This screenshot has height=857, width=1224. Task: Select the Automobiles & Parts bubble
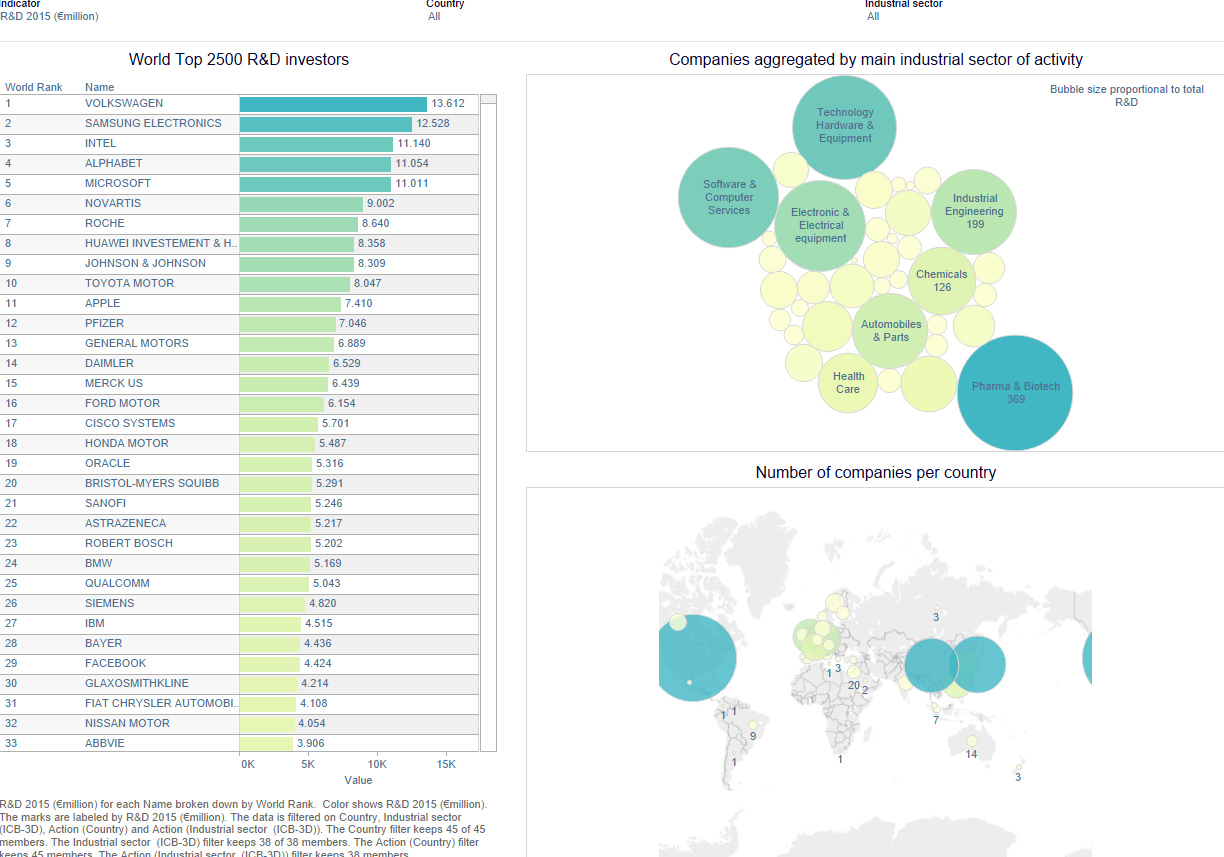(890, 330)
